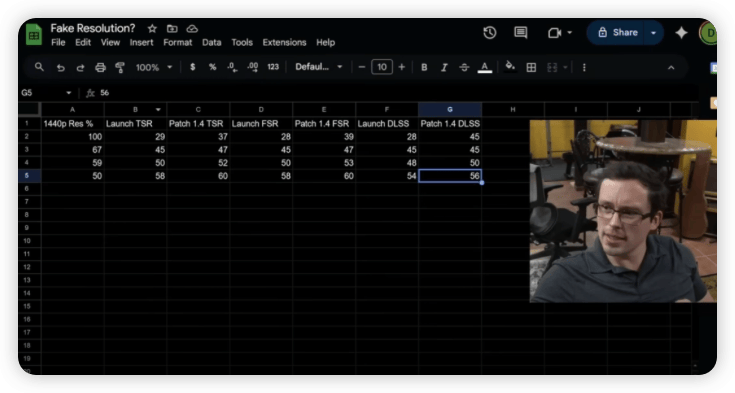Viewport: 735px width, 393px height.
Task: Open Share options dropdown arrow
Action: coord(653,33)
